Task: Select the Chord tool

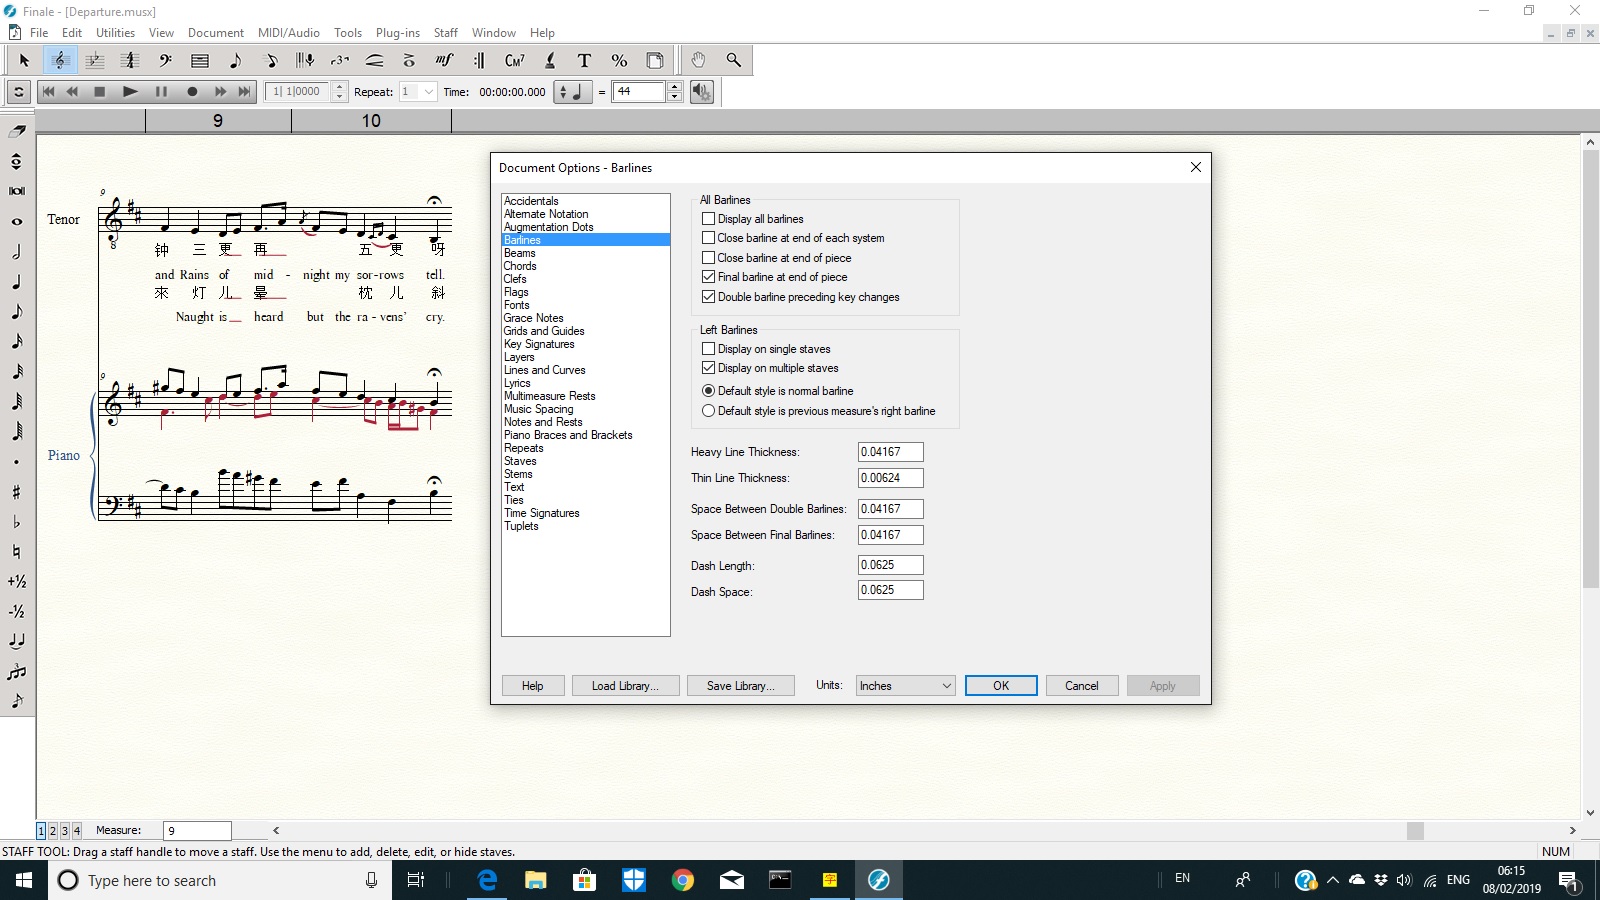Action: point(514,61)
